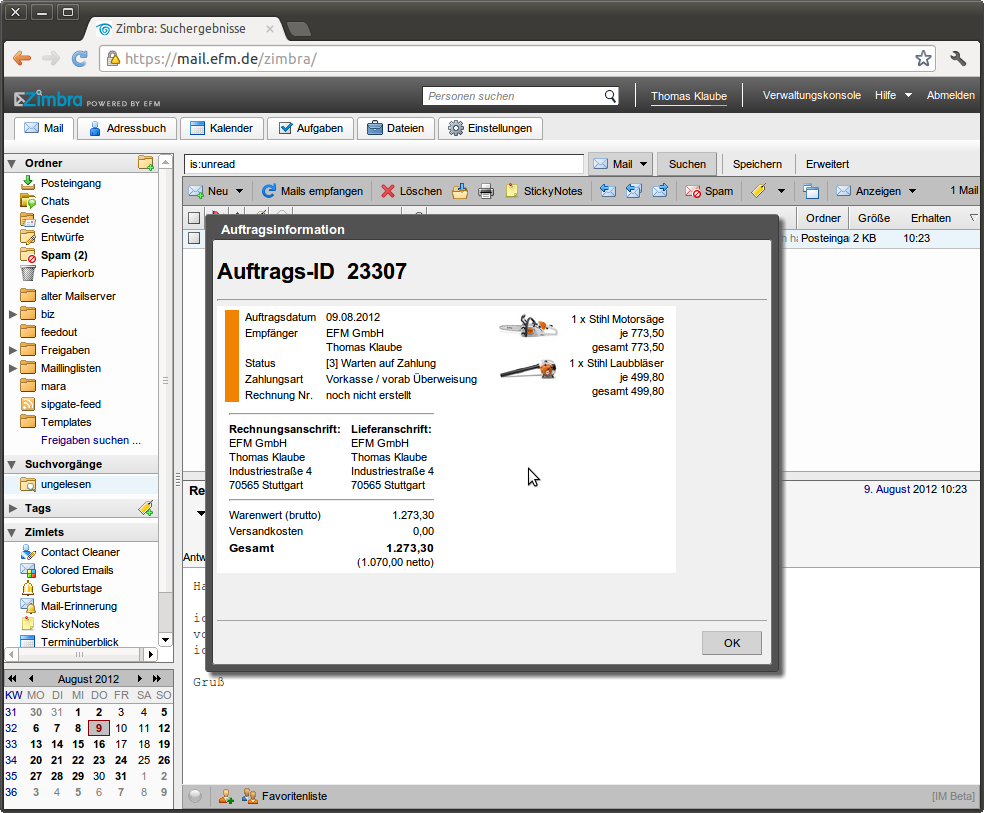Viewport: 984px width, 813px height.
Task: Click the reply icon in mail toolbar
Action: (607, 191)
